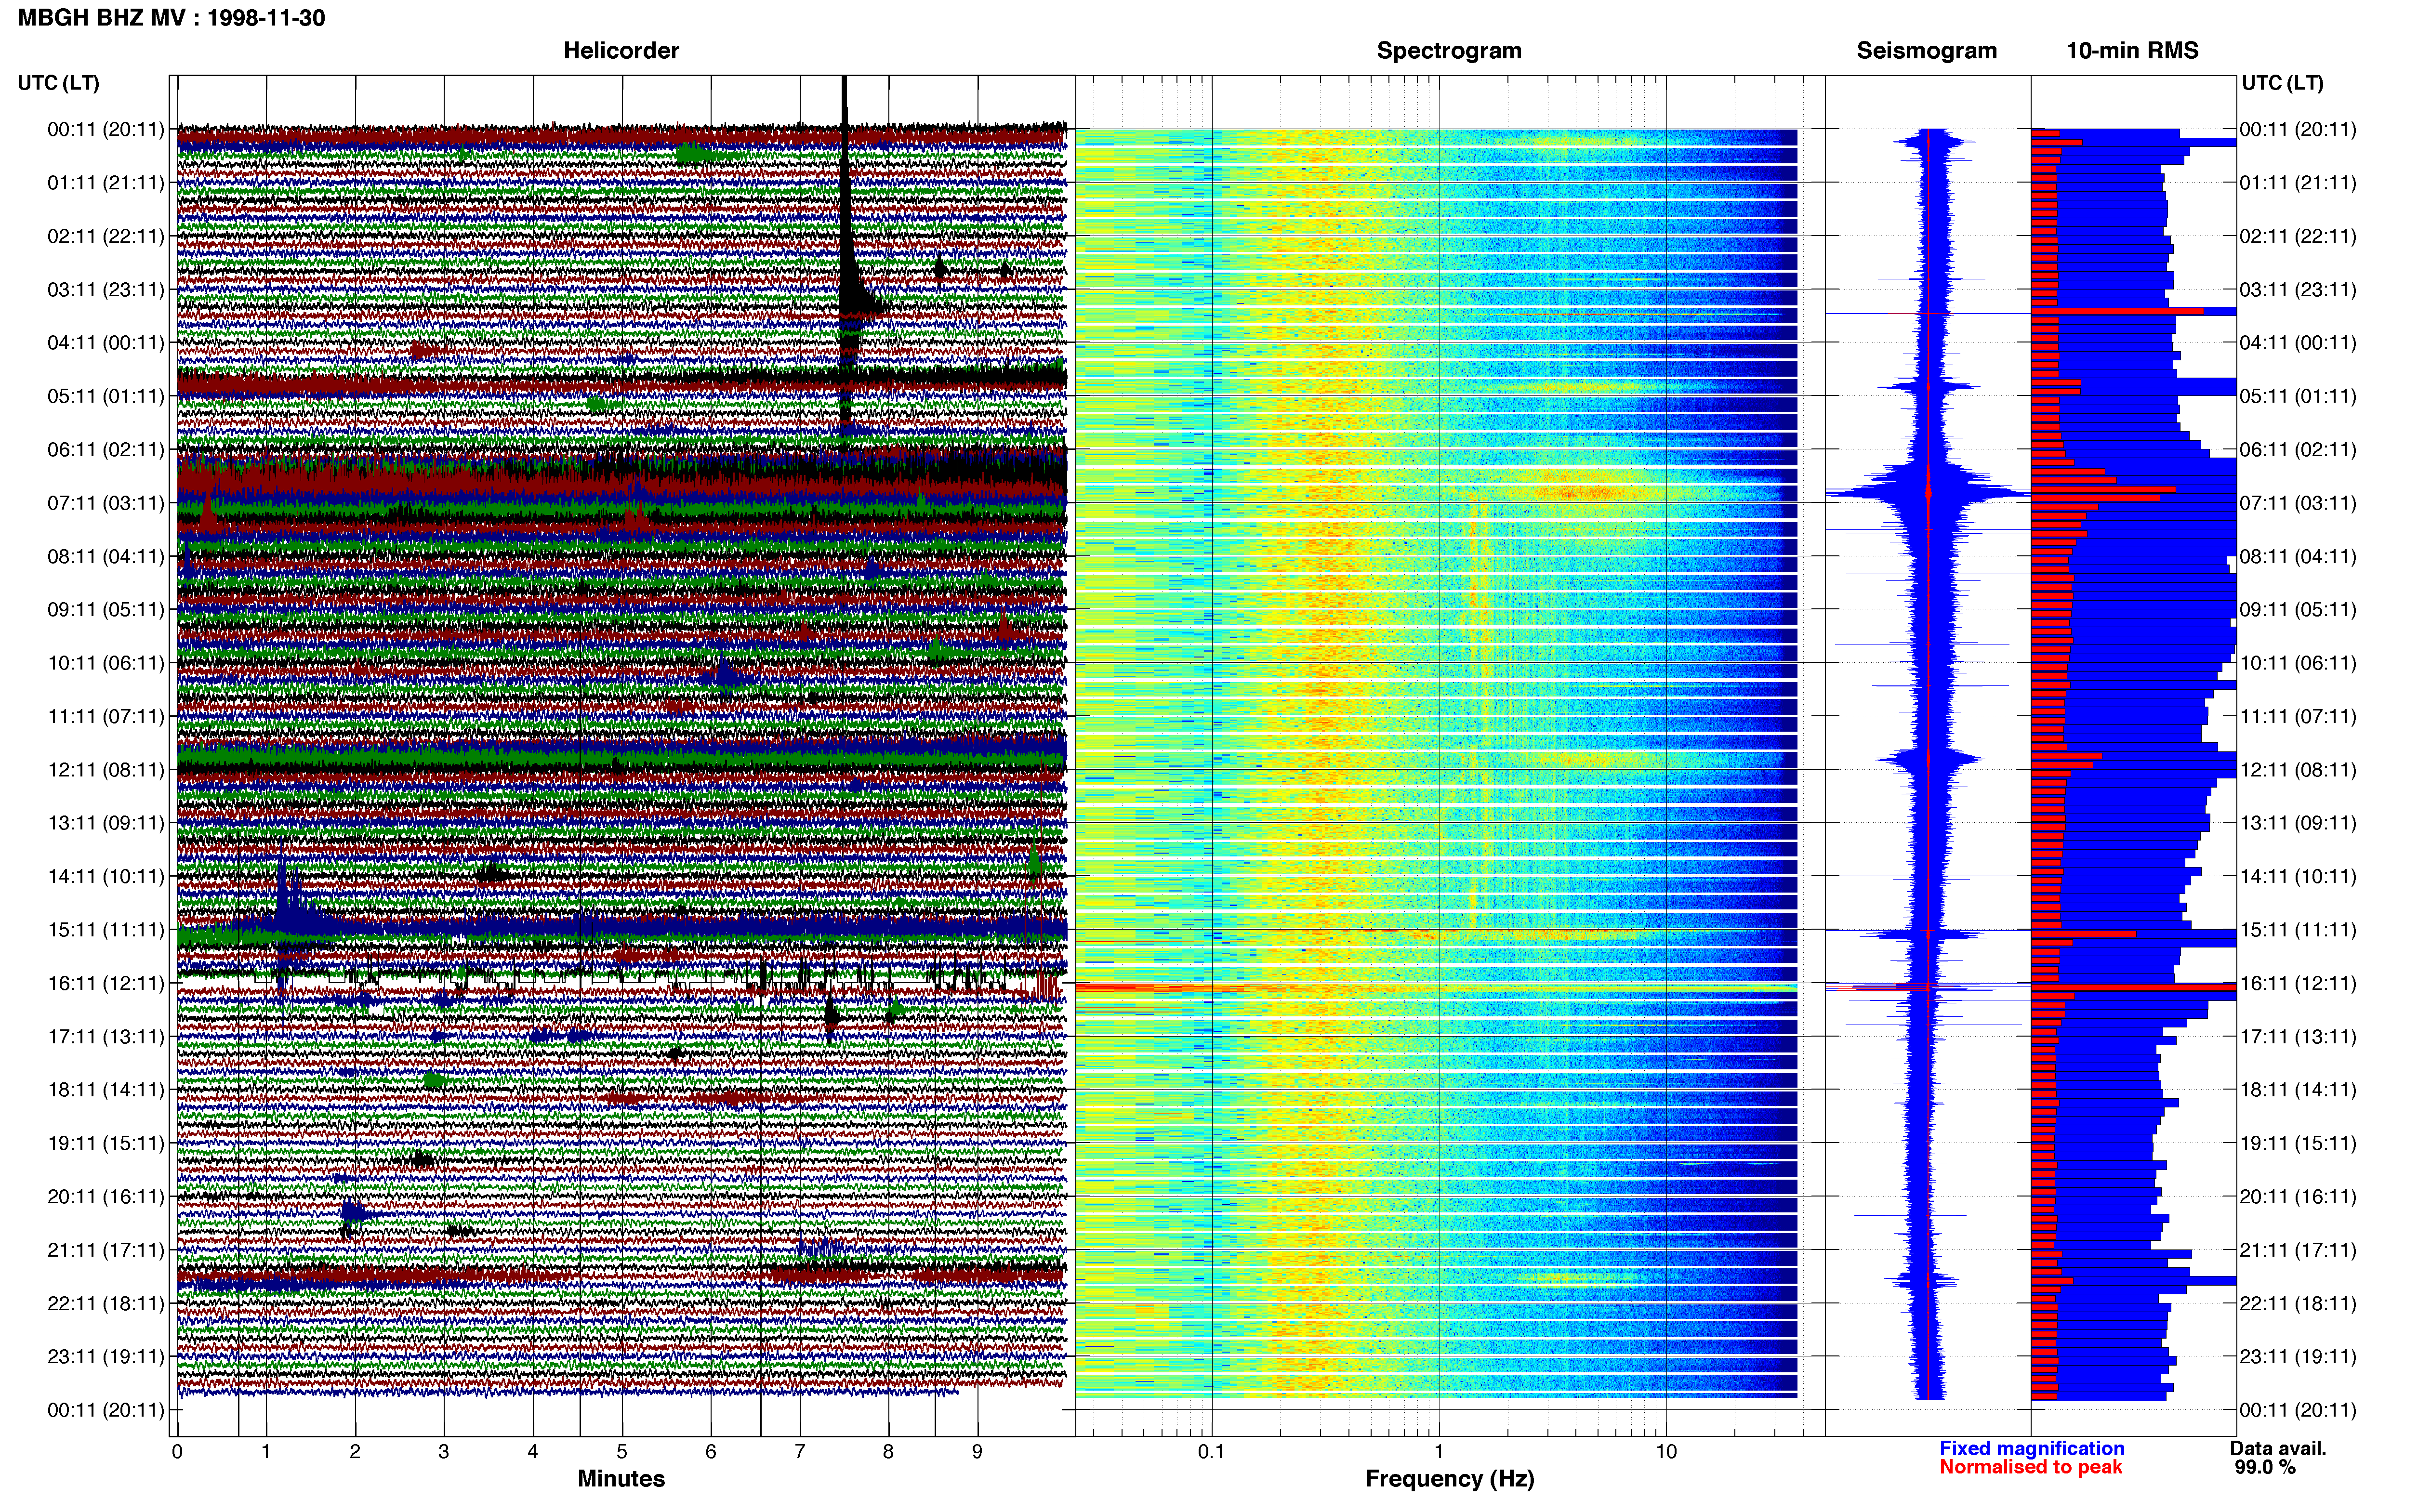Click left time label '22:11 (18:11)'

tap(106, 1303)
